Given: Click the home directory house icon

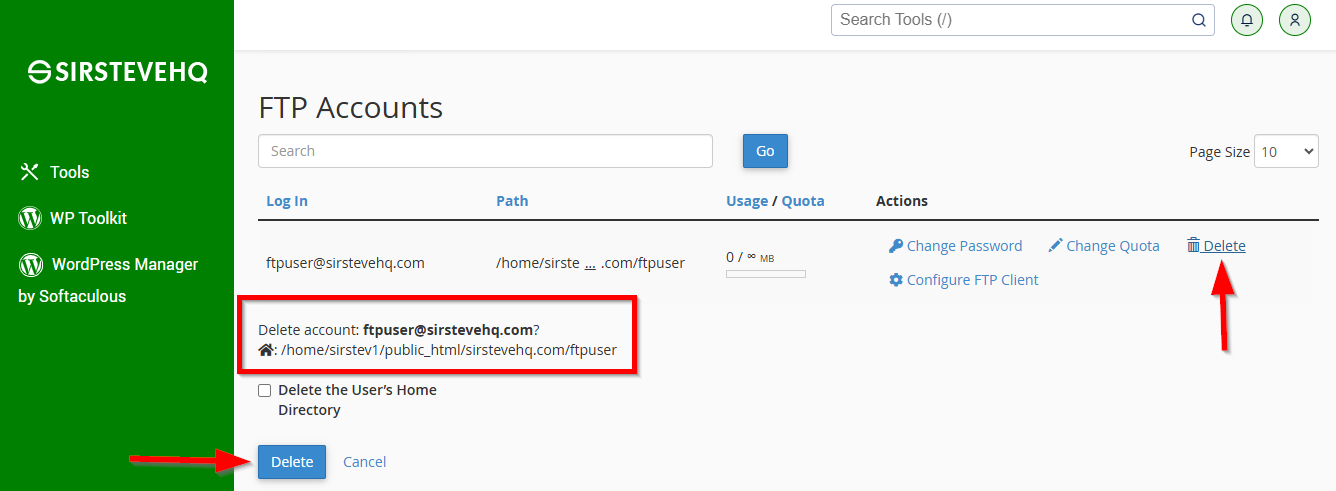Looking at the screenshot, I should point(266,350).
